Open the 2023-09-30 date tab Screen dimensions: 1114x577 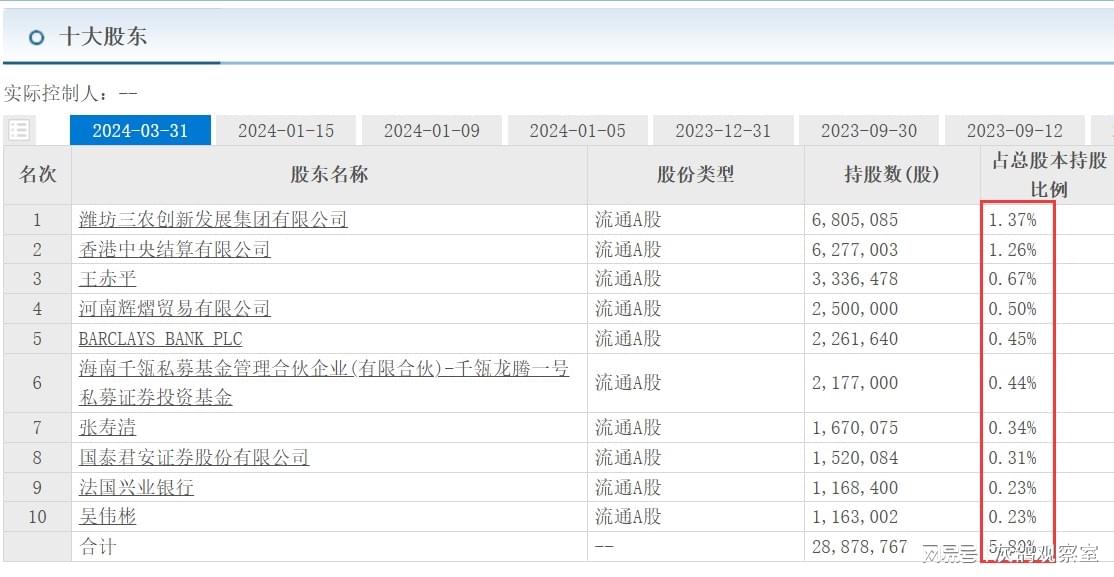point(869,131)
